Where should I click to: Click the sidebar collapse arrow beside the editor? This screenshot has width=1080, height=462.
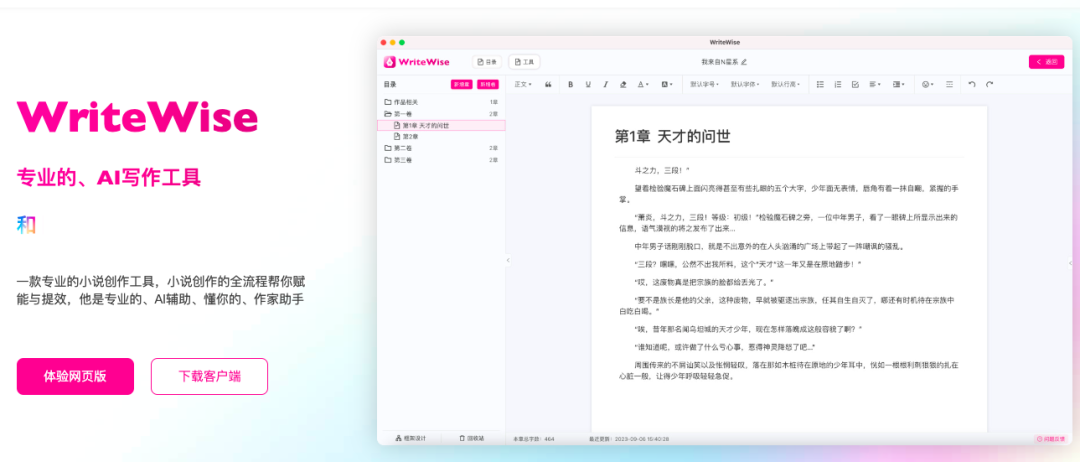(x=508, y=260)
